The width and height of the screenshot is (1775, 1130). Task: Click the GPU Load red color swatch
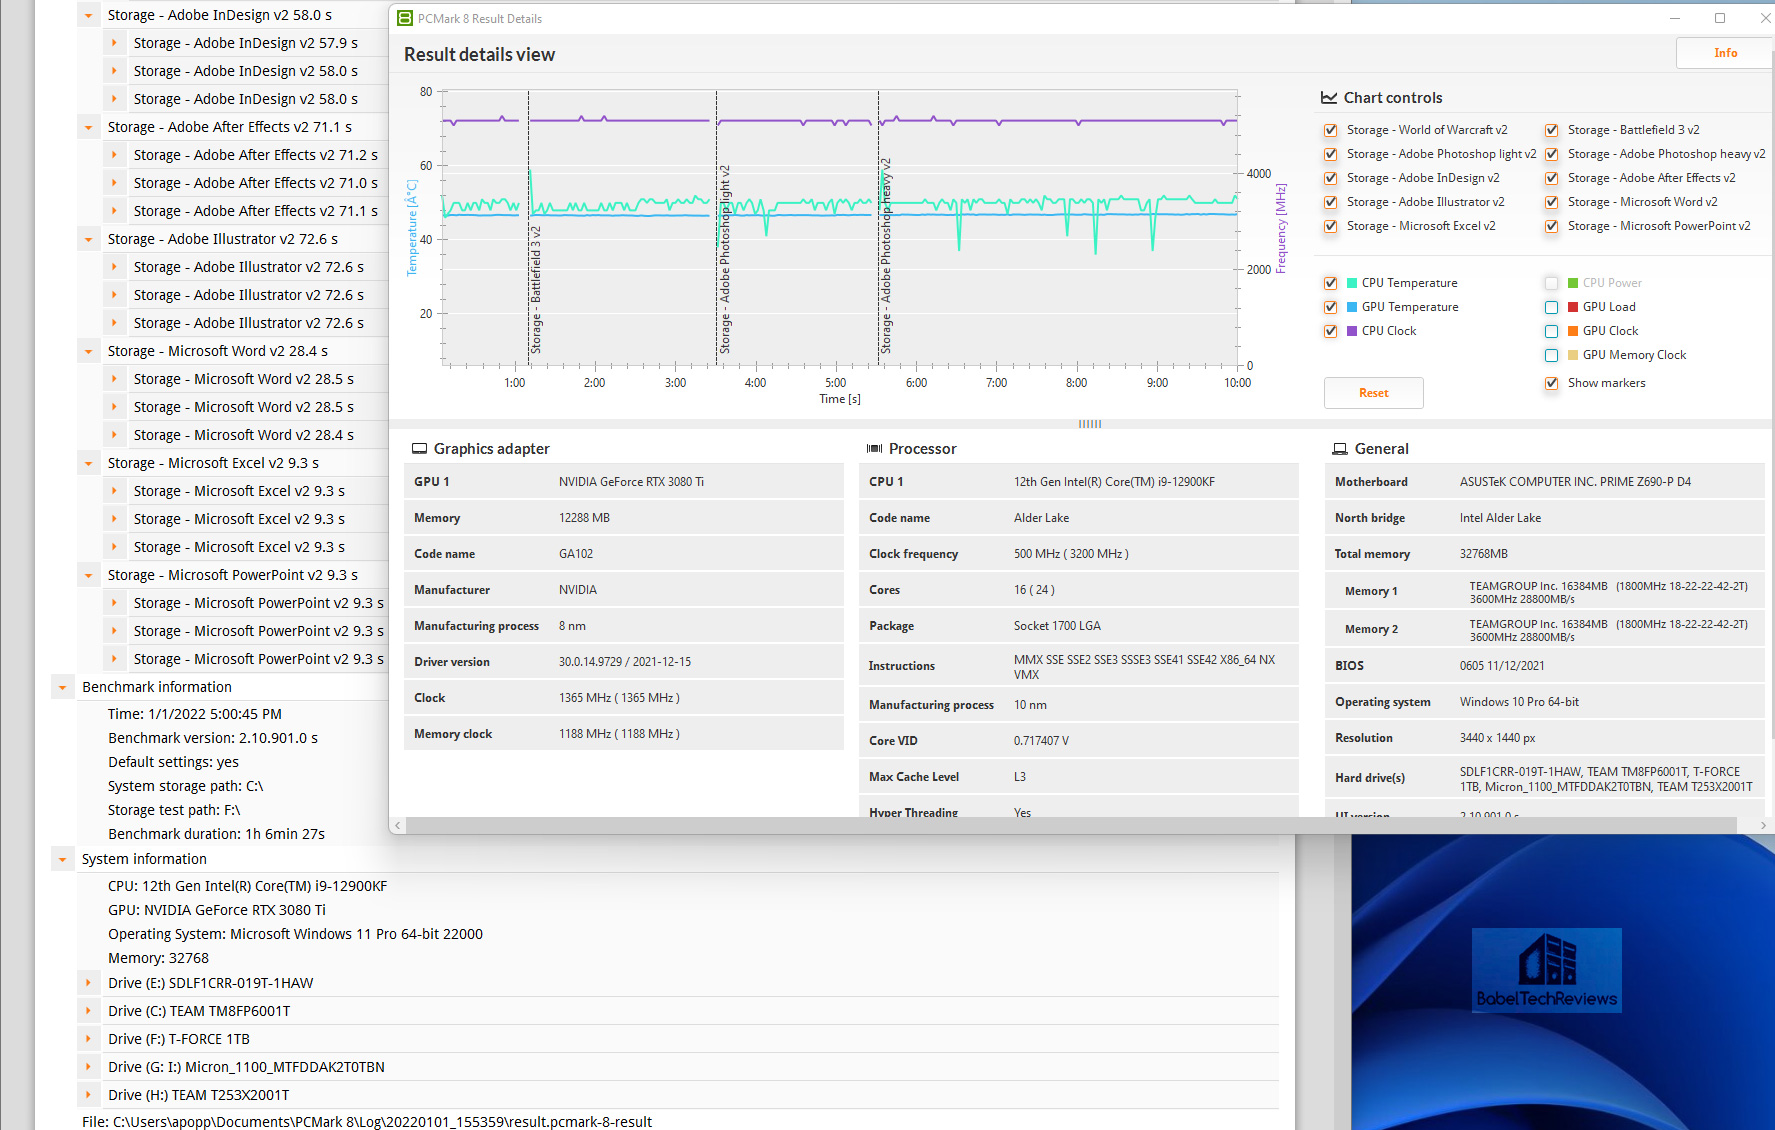click(1573, 307)
